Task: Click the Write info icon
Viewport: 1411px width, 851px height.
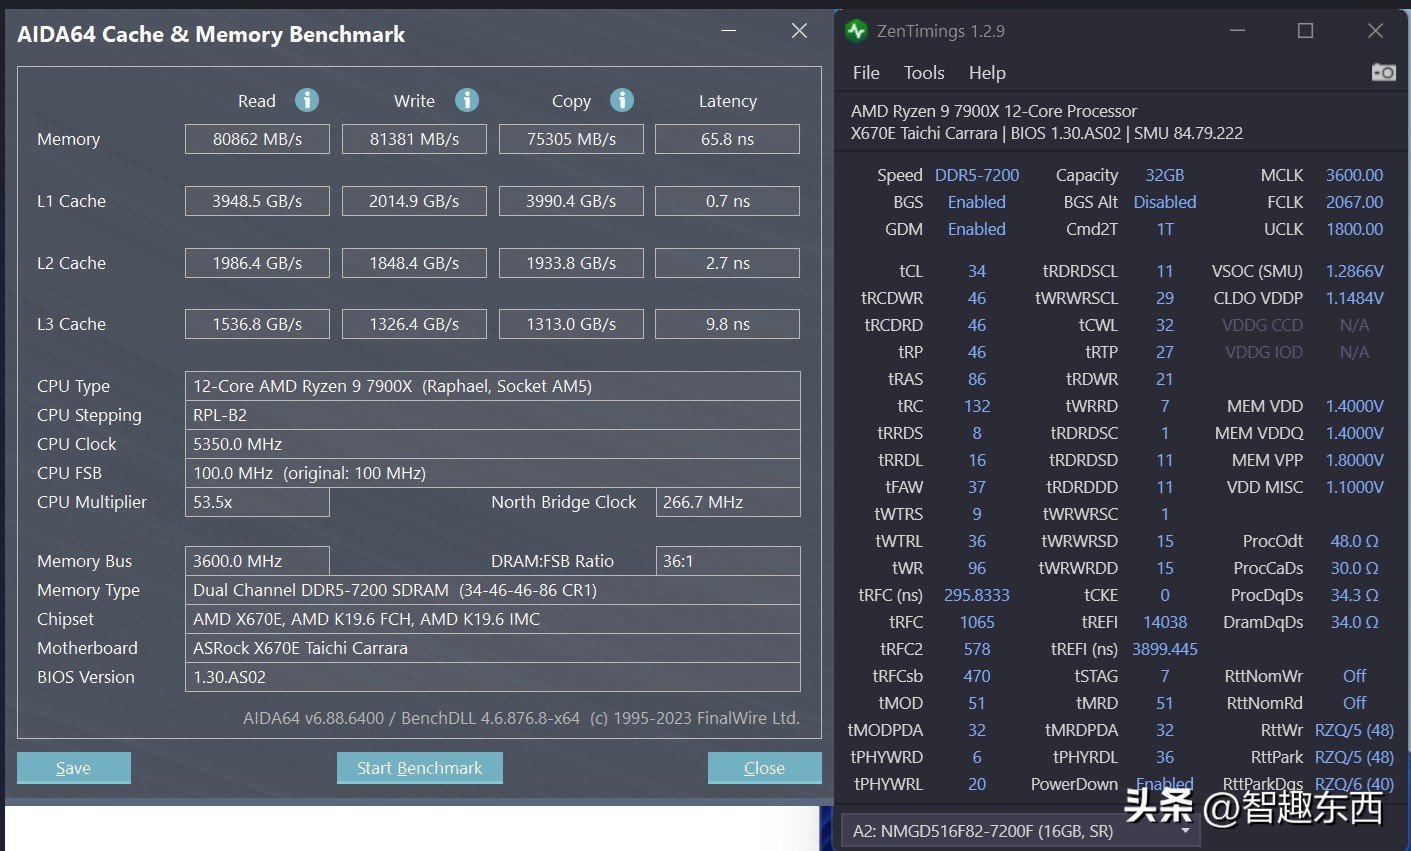Action: (467, 100)
